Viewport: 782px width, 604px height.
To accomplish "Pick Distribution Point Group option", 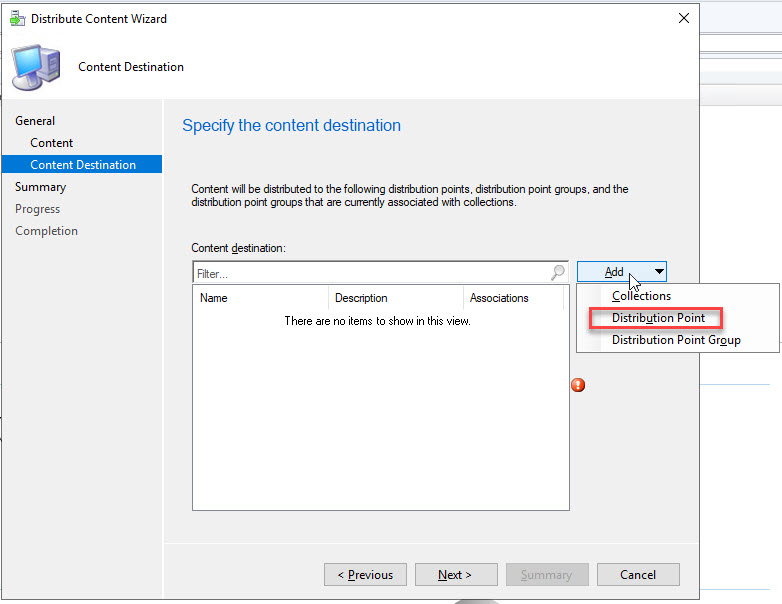I will pyautogui.click(x=676, y=340).
